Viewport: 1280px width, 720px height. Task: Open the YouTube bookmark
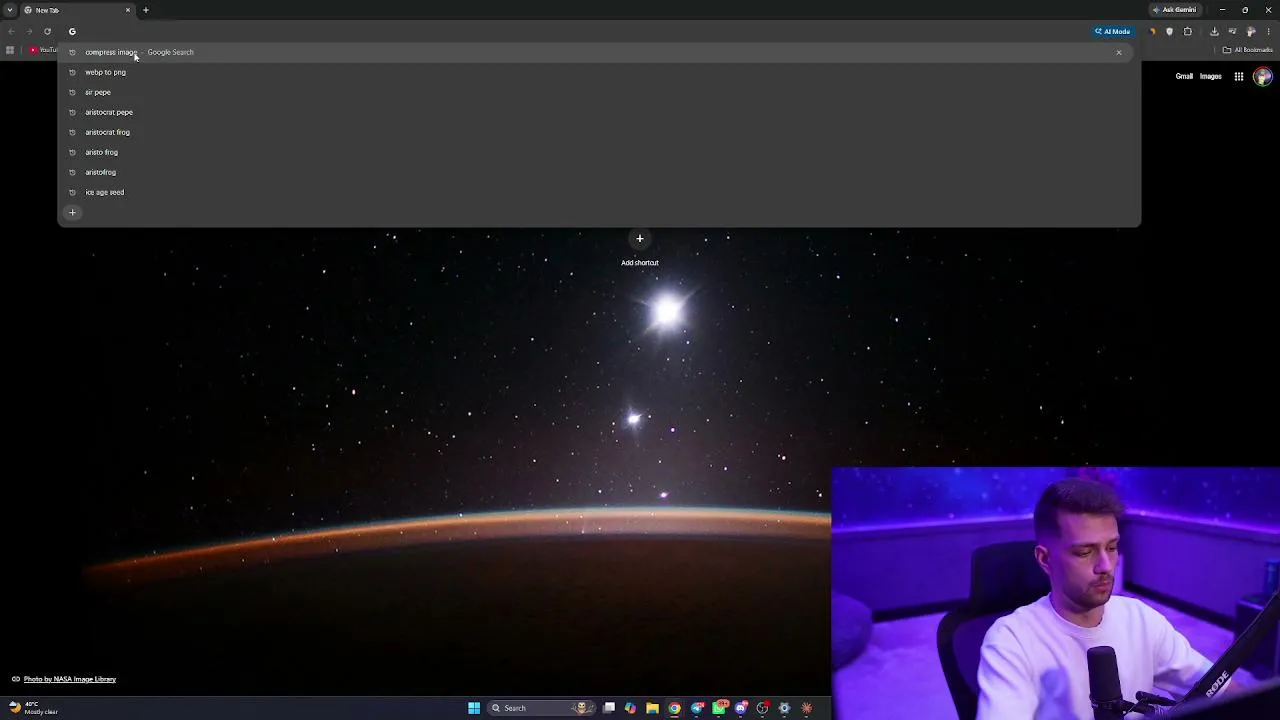coord(44,50)
